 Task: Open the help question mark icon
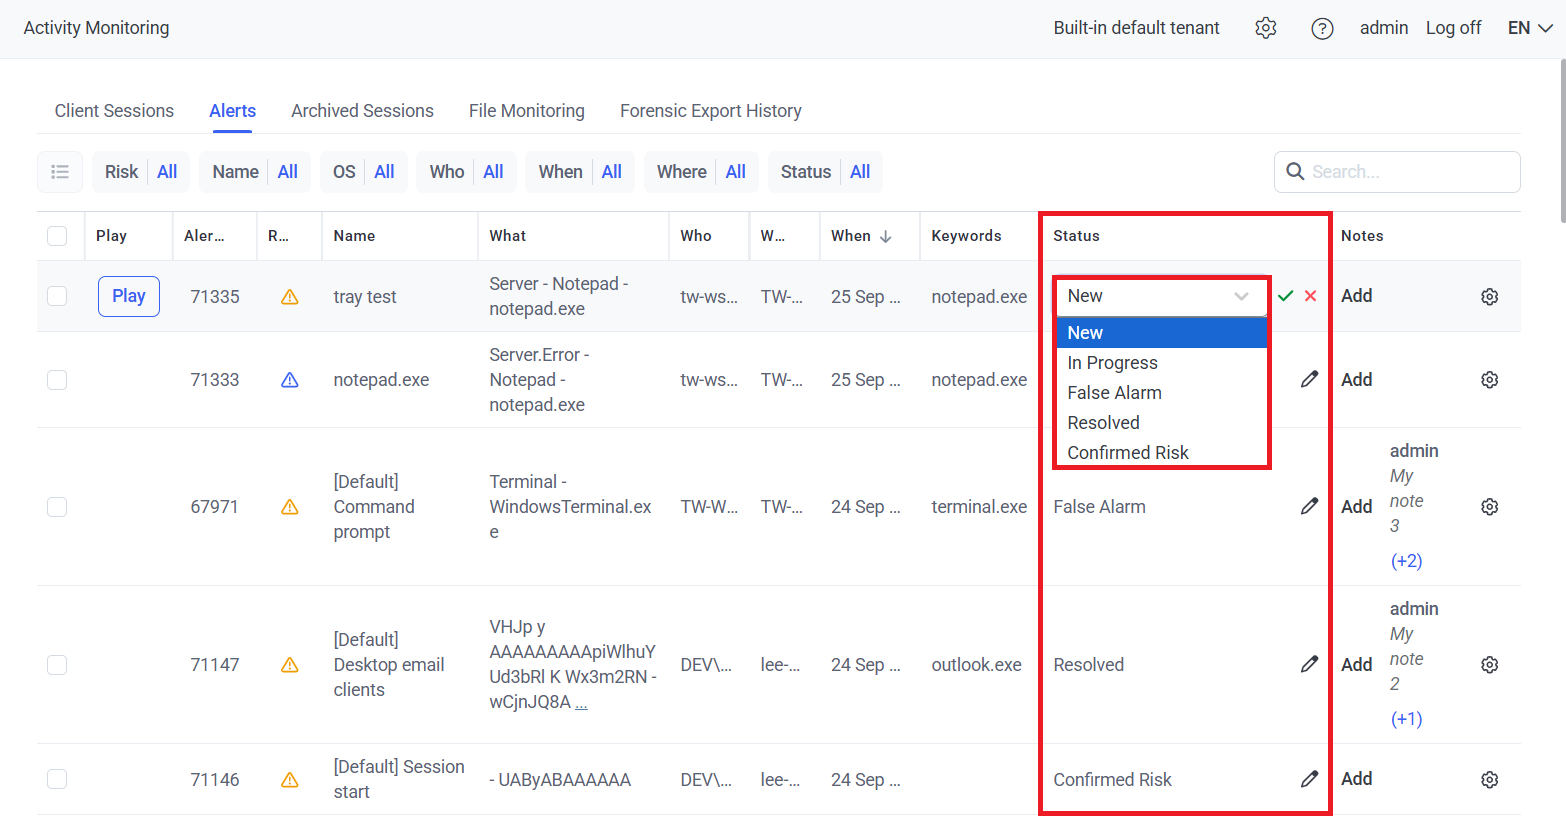[x=1322, y=28]
